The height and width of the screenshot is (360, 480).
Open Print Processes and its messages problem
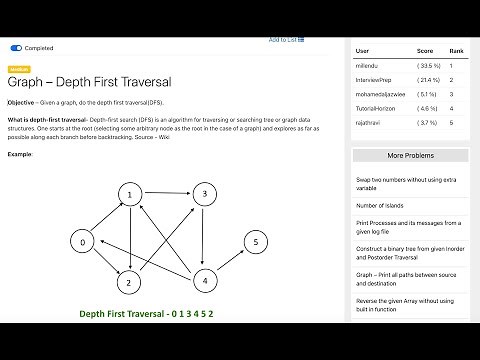pos(408,227)
